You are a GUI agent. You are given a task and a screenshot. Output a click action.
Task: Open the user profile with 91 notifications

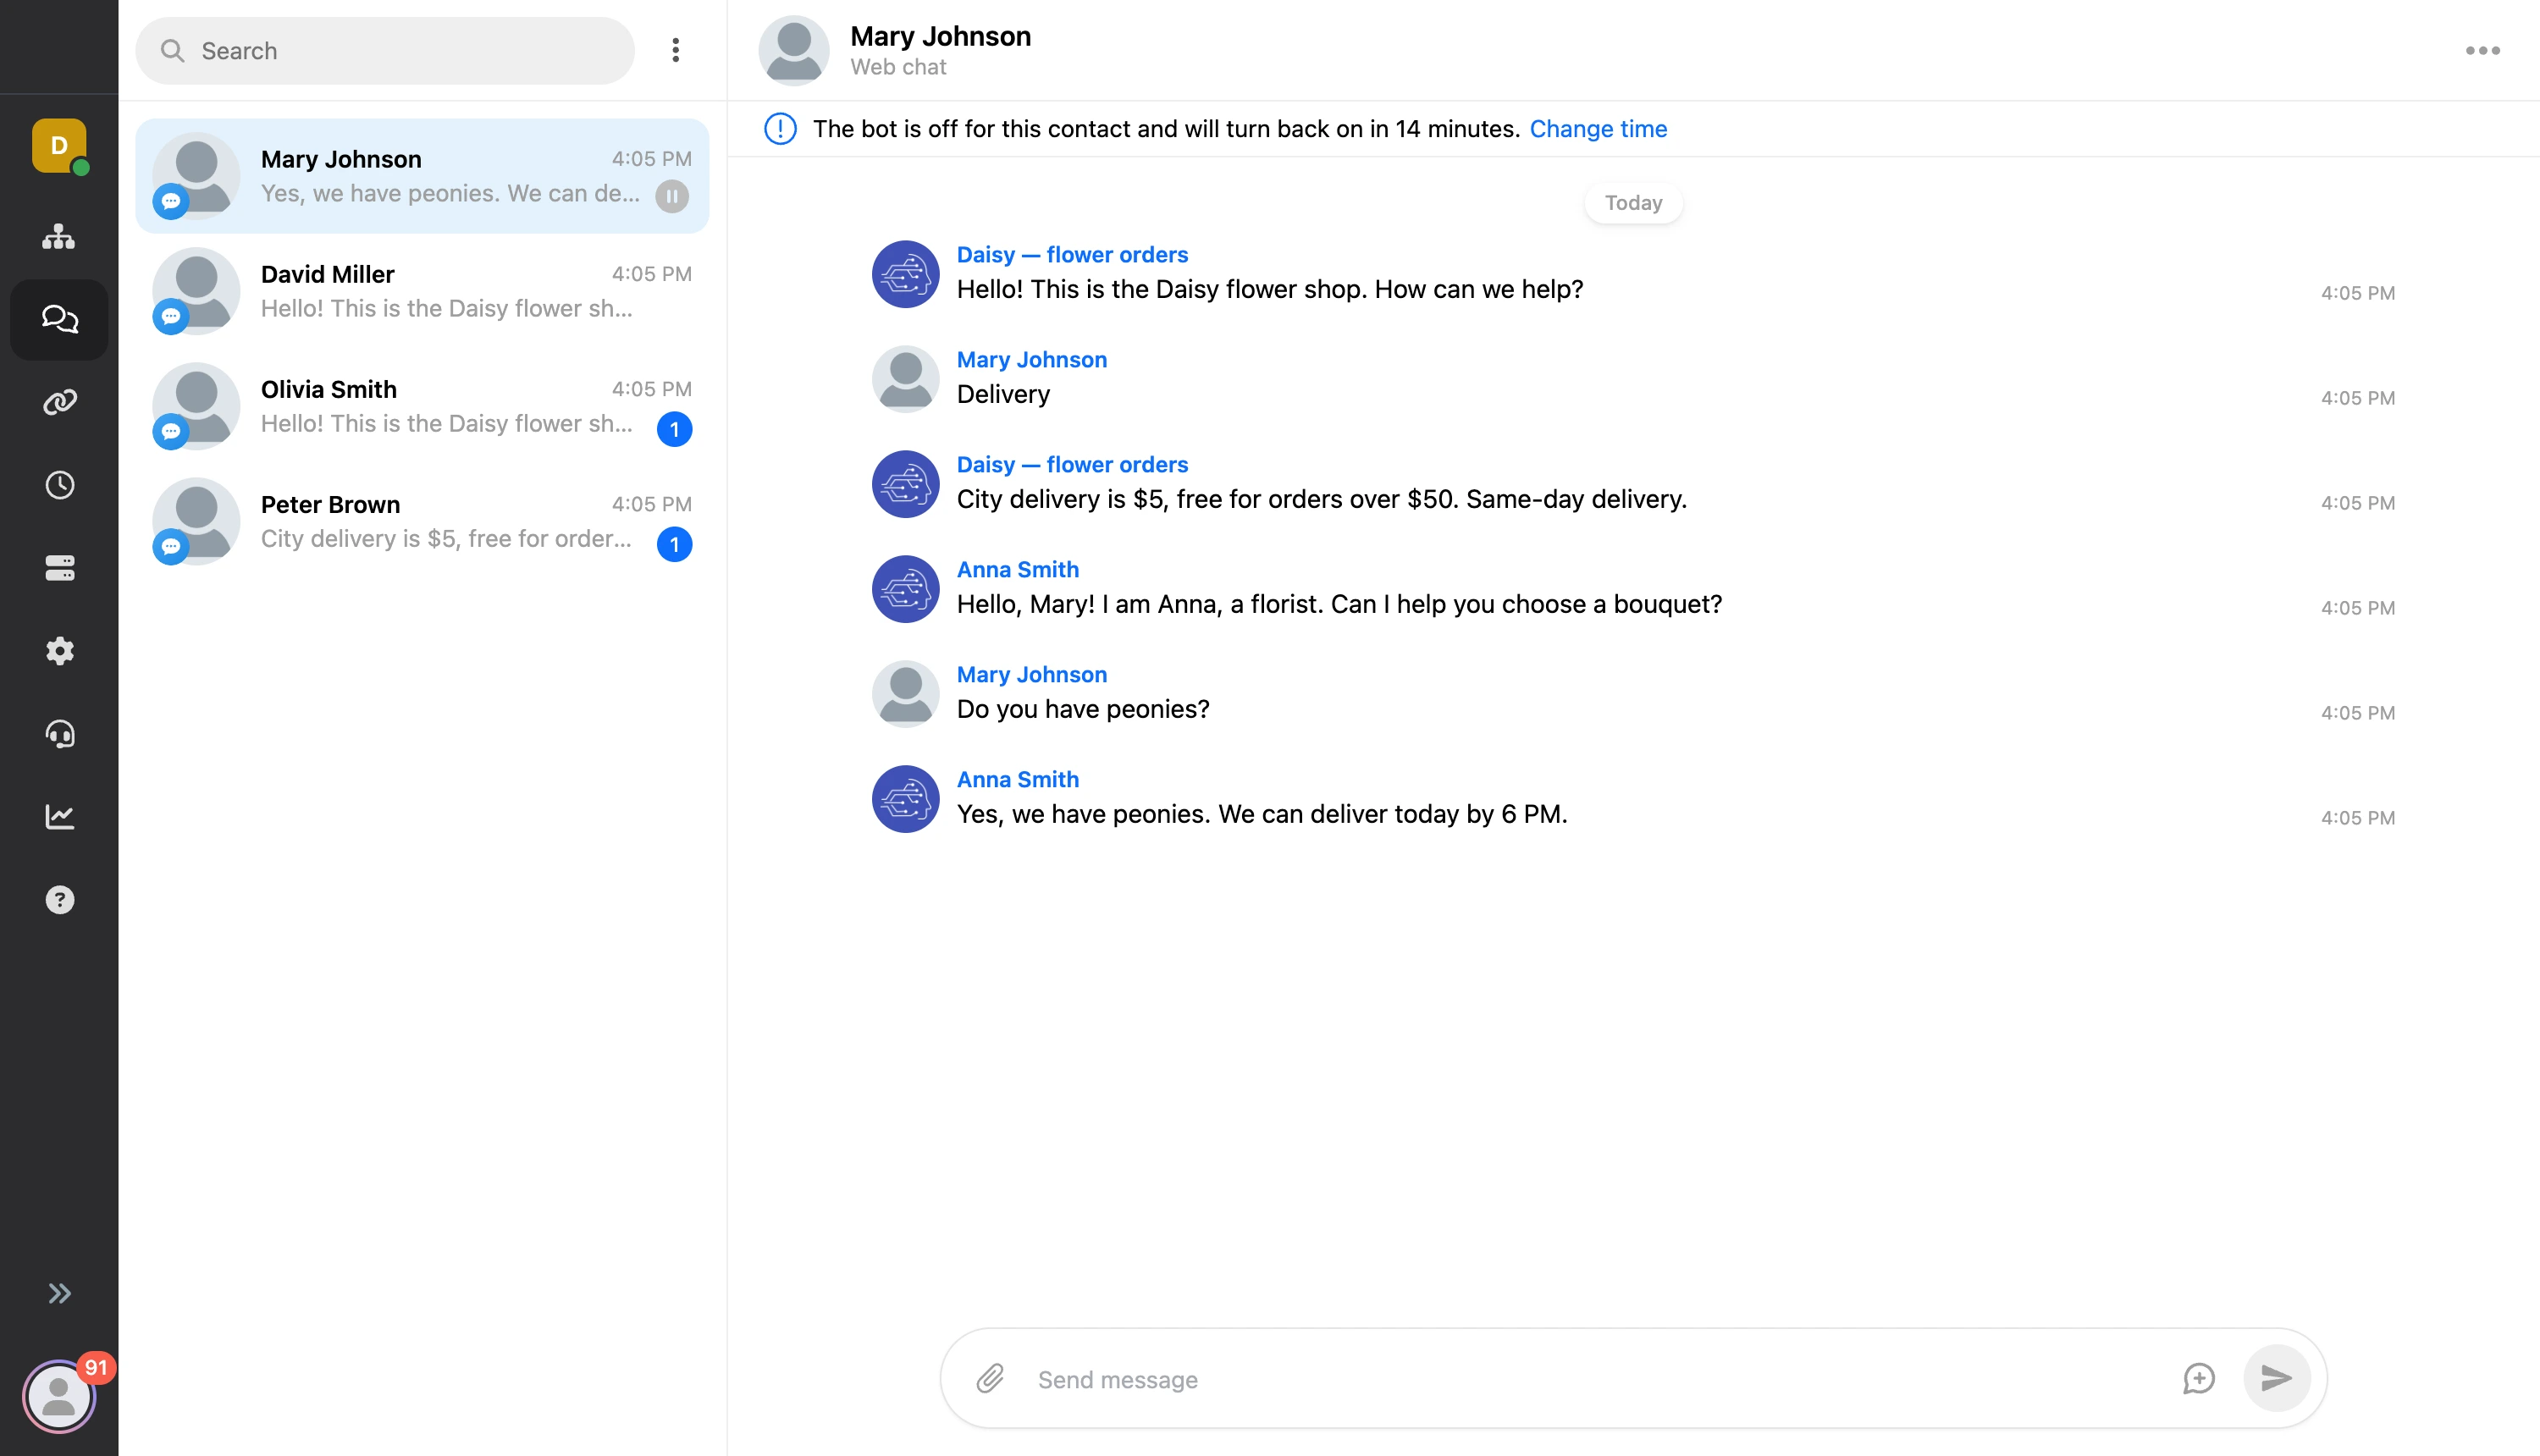click(x=59, y=1396)
